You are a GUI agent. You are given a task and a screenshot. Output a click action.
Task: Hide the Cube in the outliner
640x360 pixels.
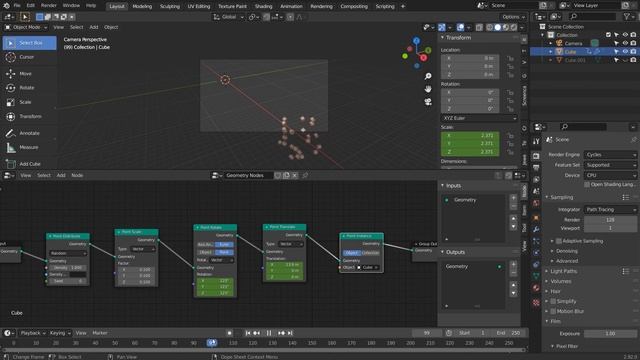(x=625, y=52)
